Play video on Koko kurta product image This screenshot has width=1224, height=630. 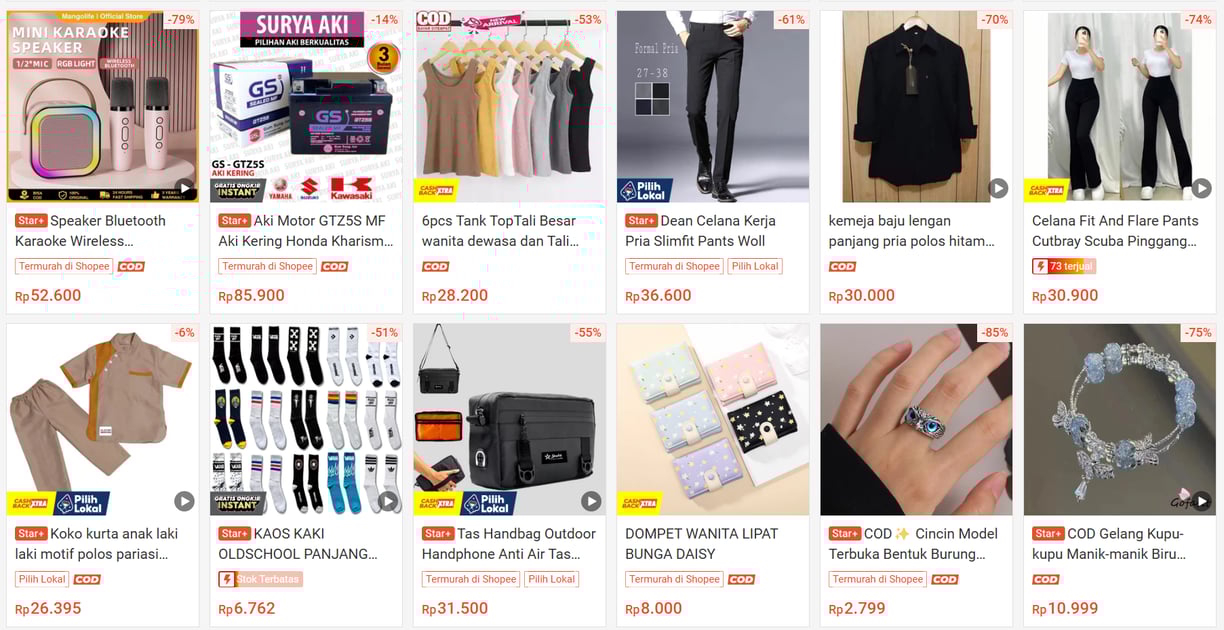(184, 500)
